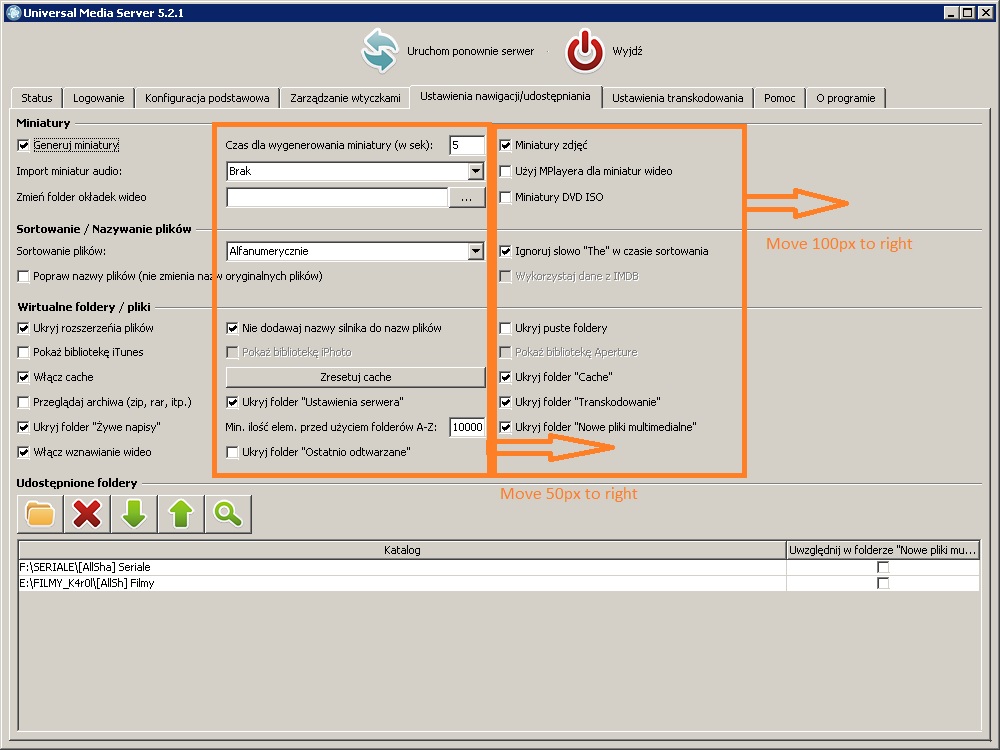Enable Ukryj folder "Ostatnio odtwarzane" checkbox

[x=232, y=453]
